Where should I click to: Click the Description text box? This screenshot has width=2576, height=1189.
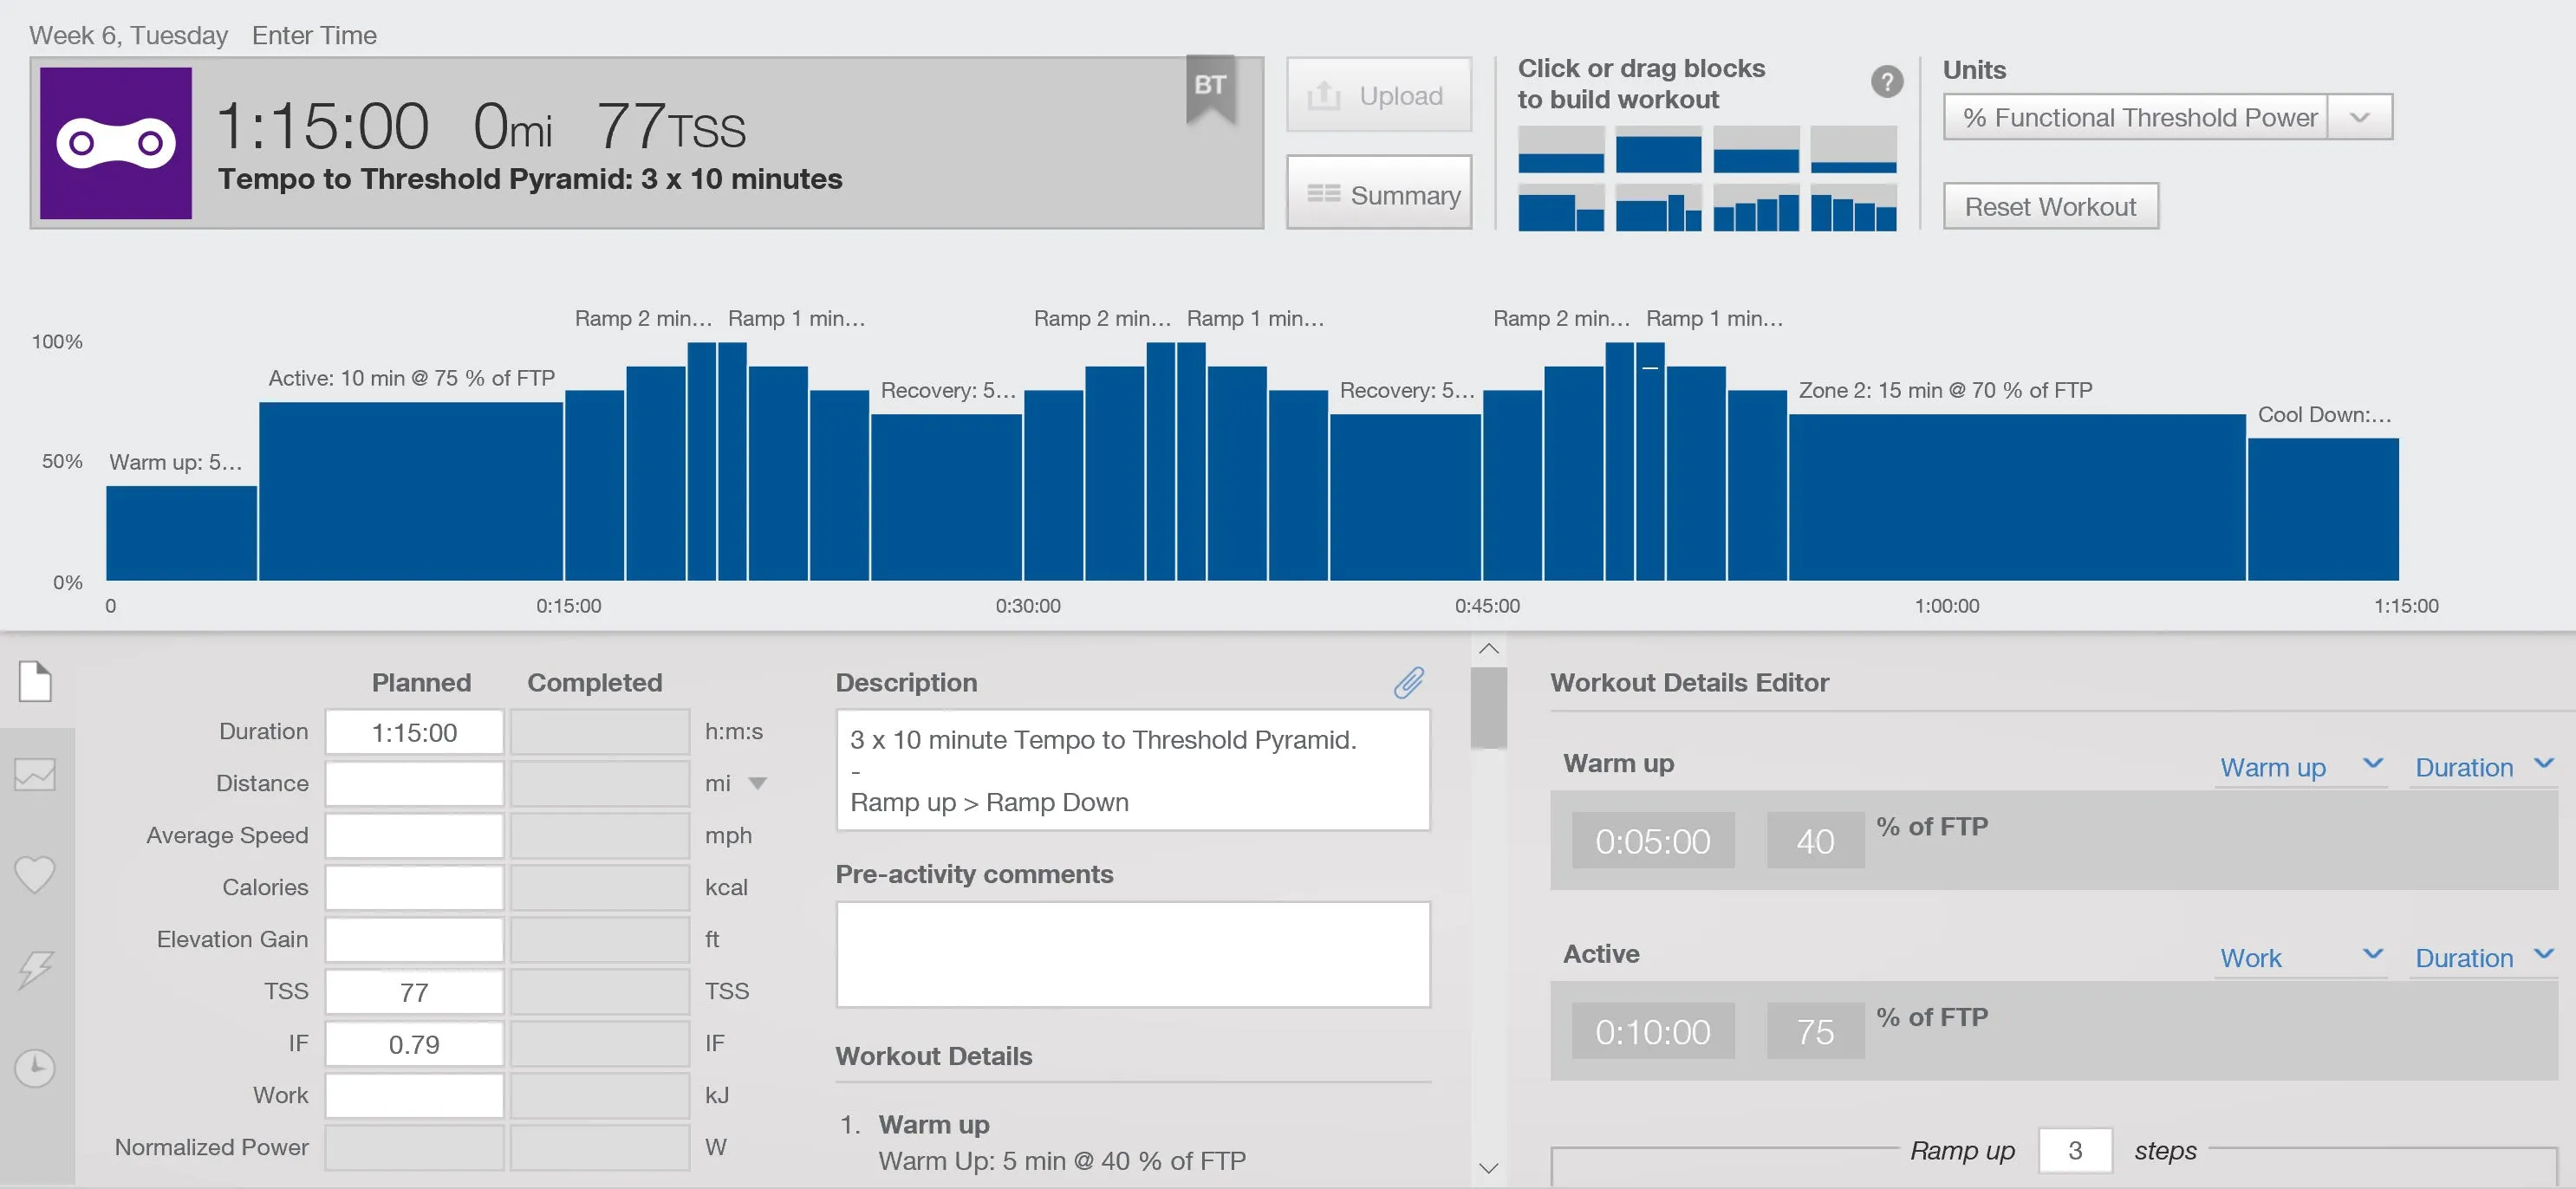tap(1133, 770)
